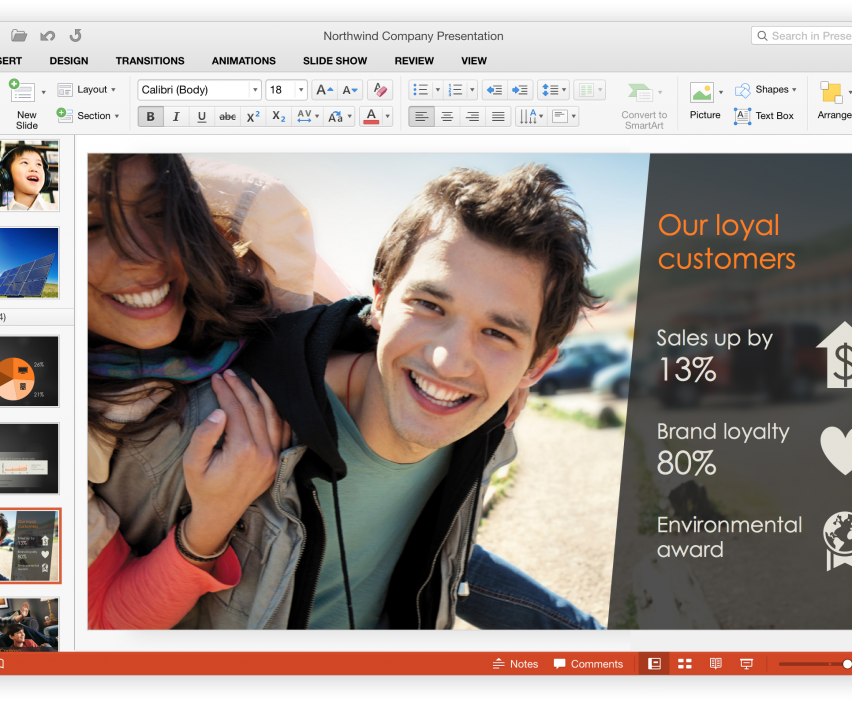Show the Comments pane
Image resolution: width=852 pixels, height=702 pixels.
[588, 664]
